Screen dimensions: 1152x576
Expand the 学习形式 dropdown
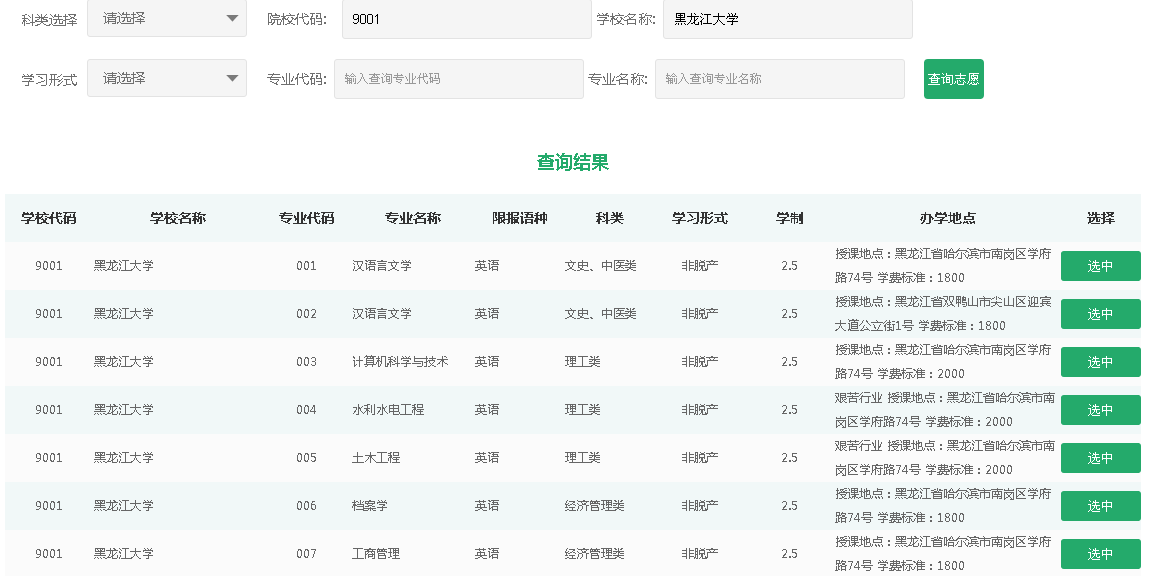pyautogui.click(x=166, y=78)
